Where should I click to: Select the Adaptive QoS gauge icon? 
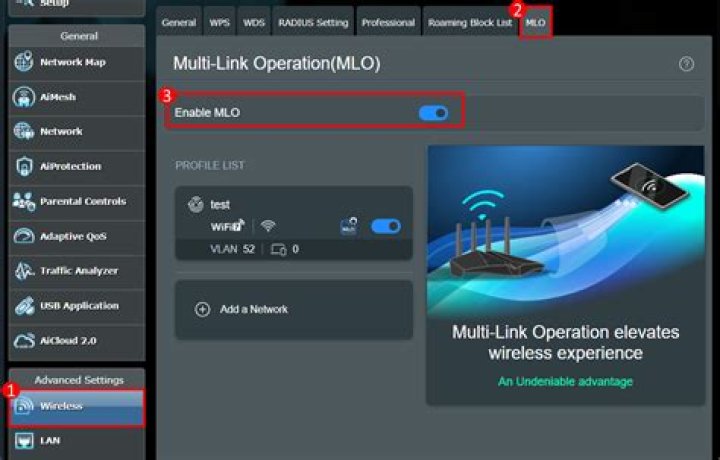point(24,236)
